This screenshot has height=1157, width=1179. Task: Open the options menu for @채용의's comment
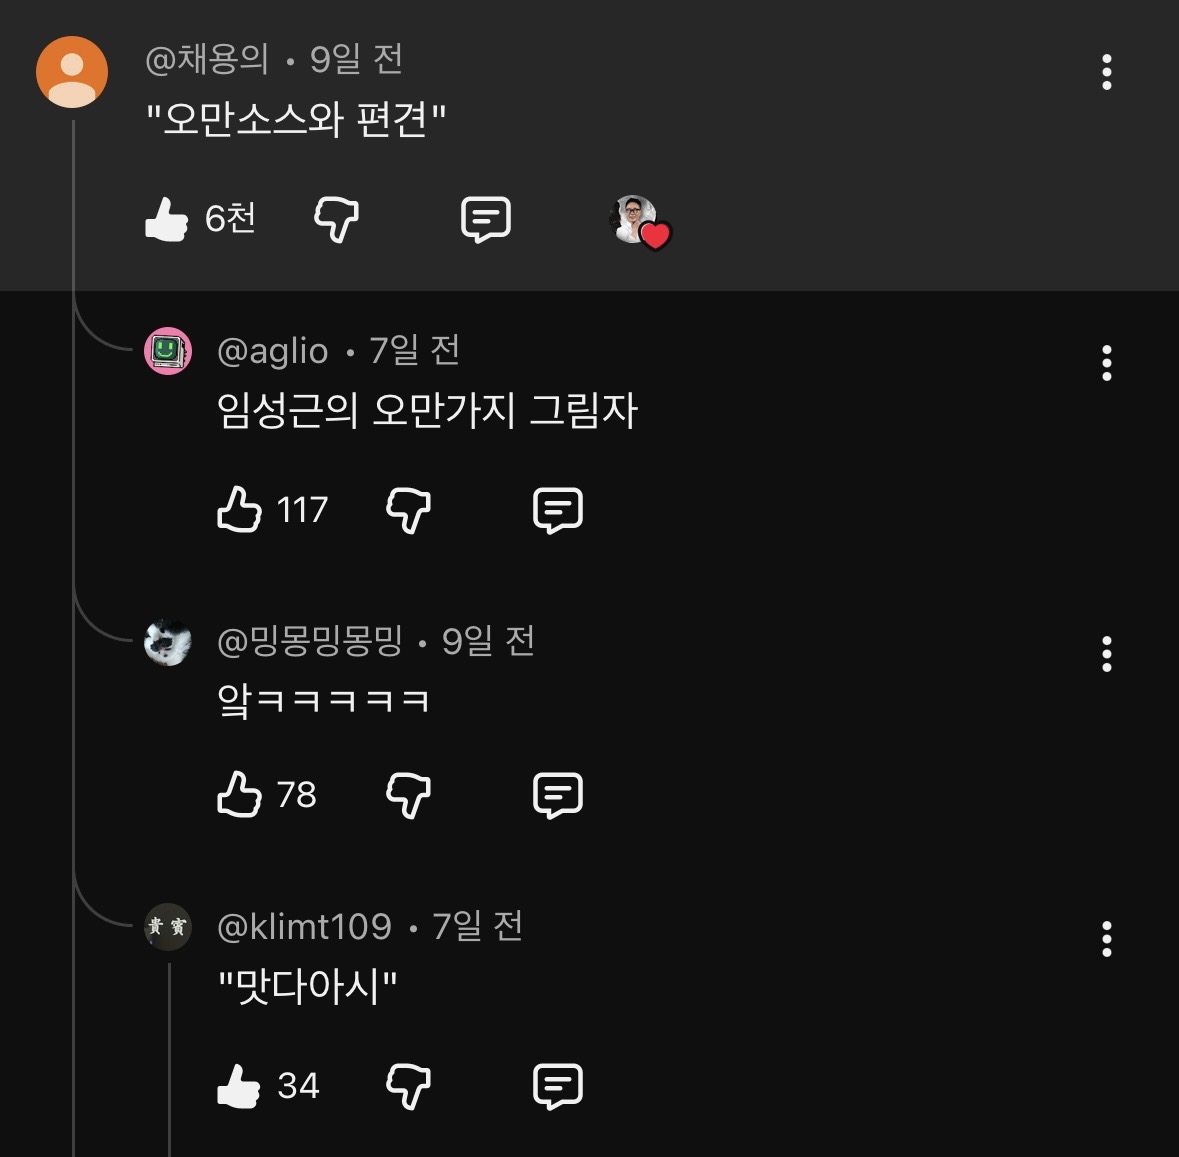pyautogui.click(x=1106, y=73)
